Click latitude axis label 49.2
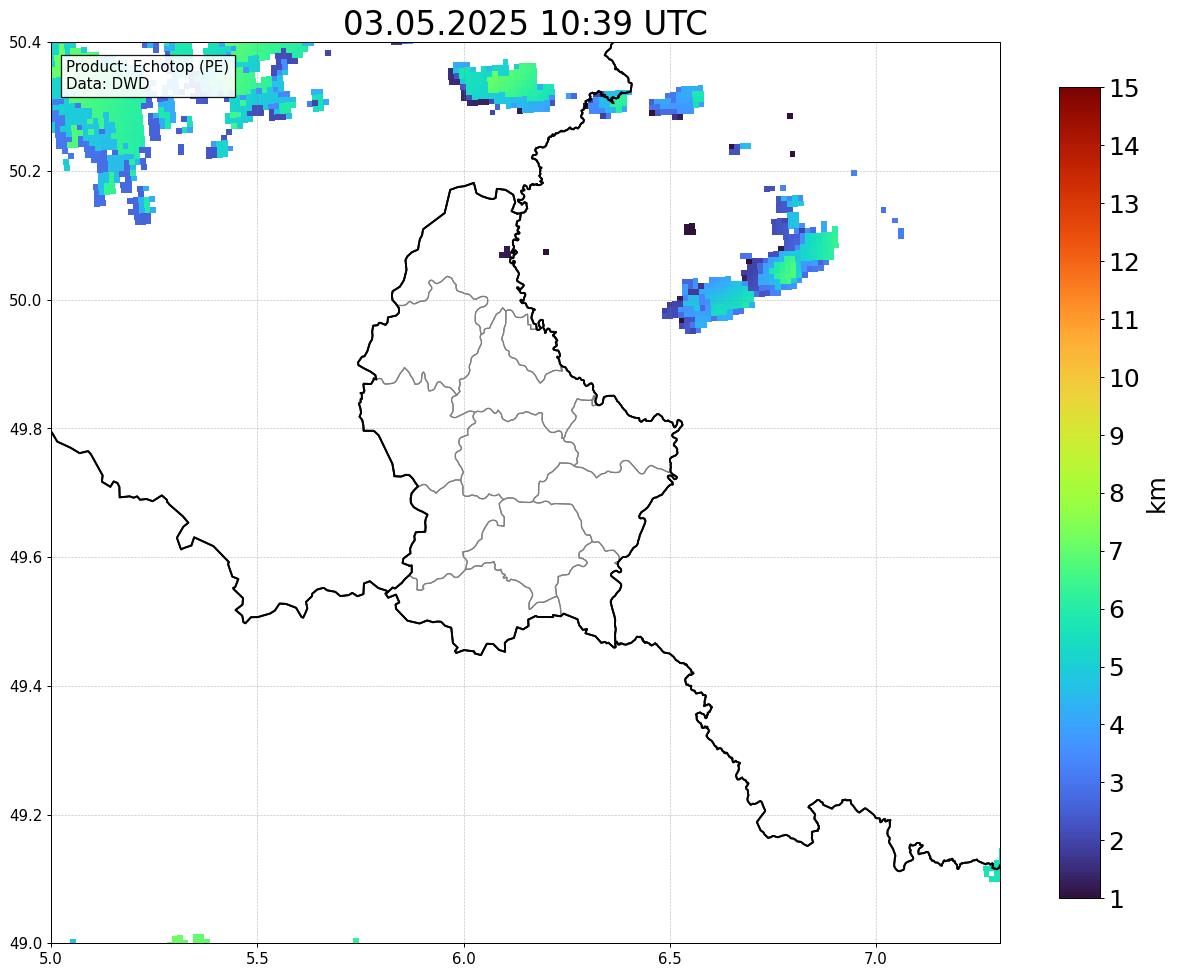The height and width of the screenshot is (976, 1178). pos(26,815)
